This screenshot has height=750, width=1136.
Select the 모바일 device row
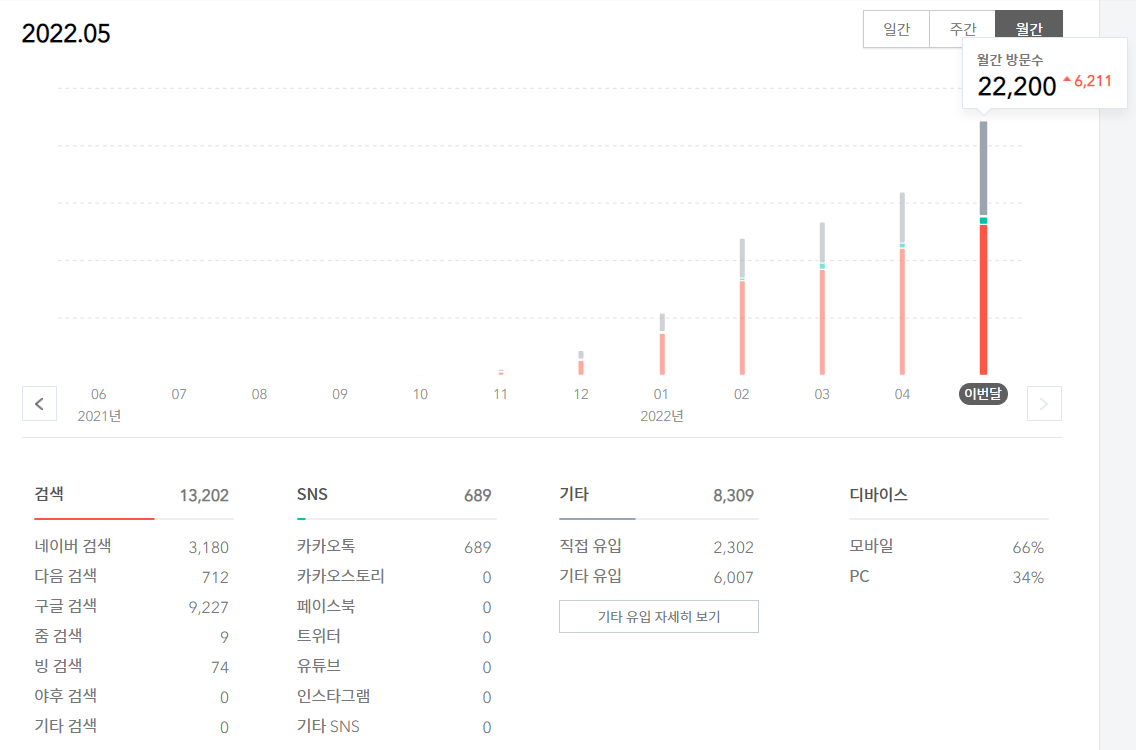point(947,547)
